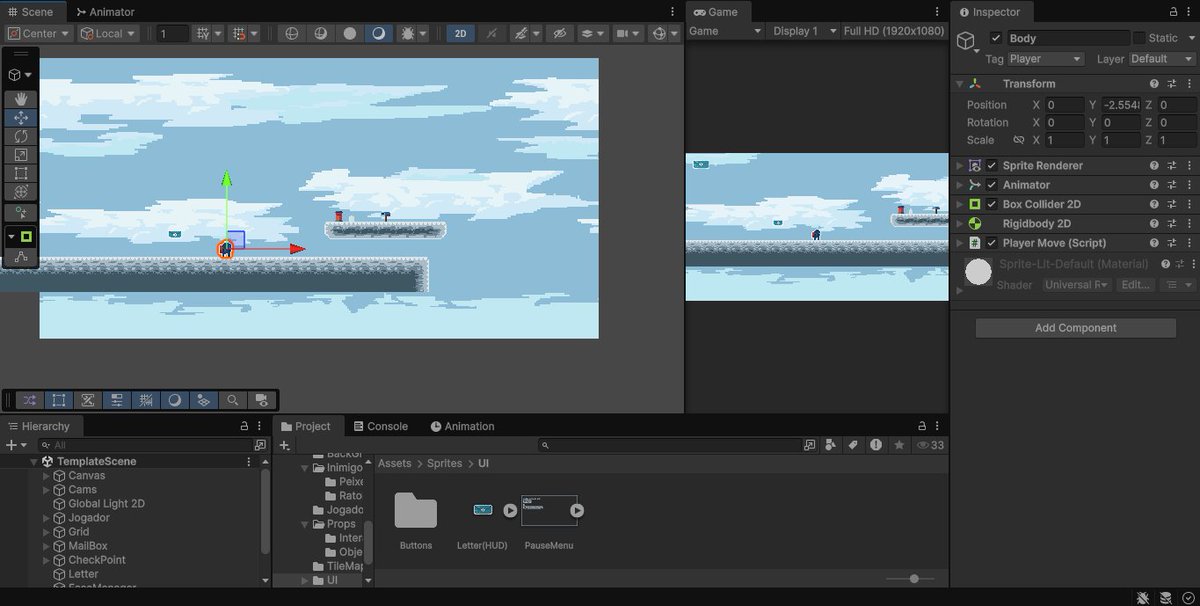The image size is (1200, 606).
Task: Open scene effects layers dropdown
Action: pyautogui.click(x=592, y=33)
